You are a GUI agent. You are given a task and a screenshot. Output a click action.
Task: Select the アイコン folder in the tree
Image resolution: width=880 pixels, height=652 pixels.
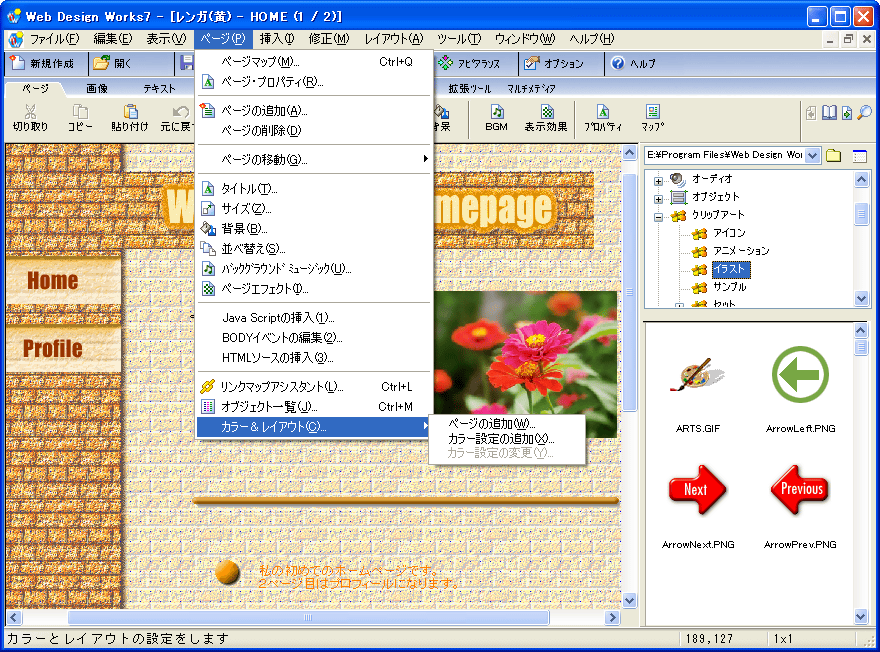pyautogui.click(x=729, y=233)
